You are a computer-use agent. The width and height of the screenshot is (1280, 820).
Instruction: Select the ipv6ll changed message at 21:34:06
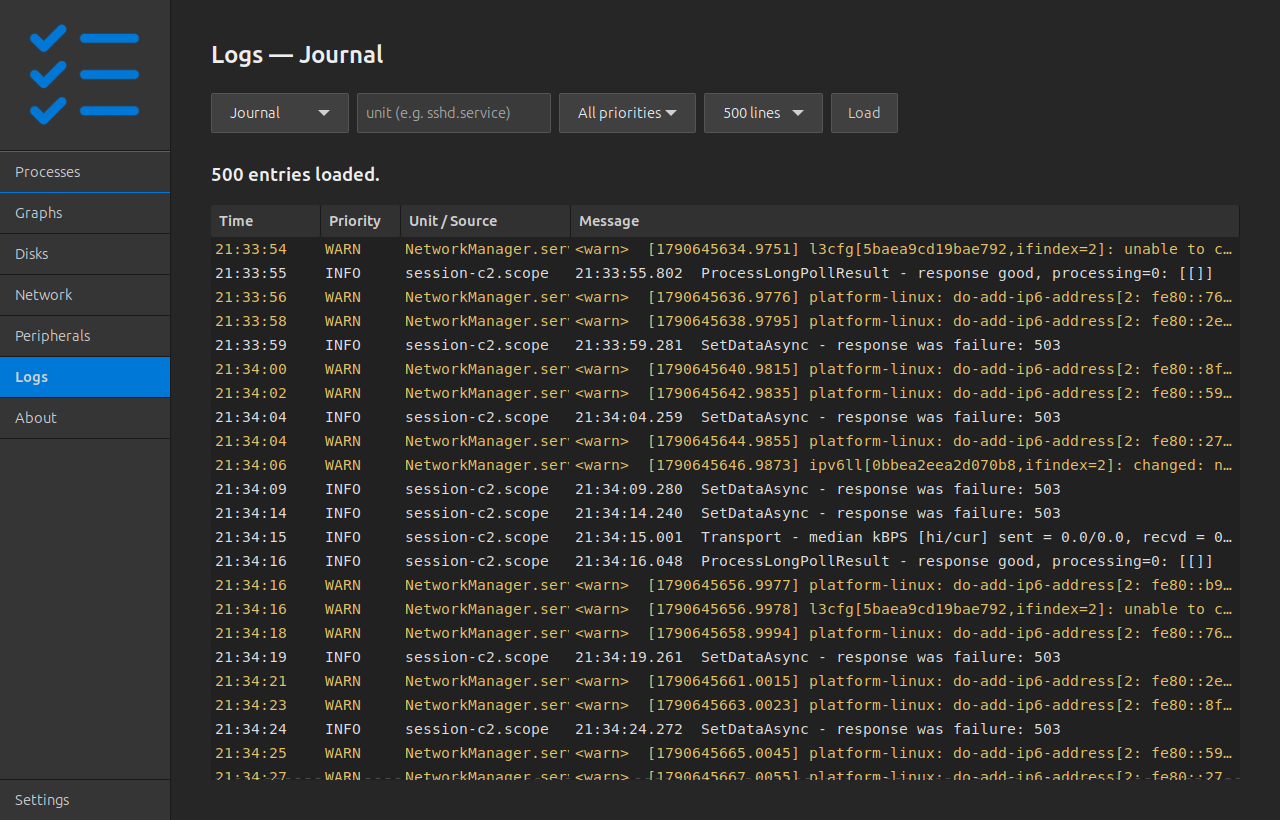coord(903,465)
